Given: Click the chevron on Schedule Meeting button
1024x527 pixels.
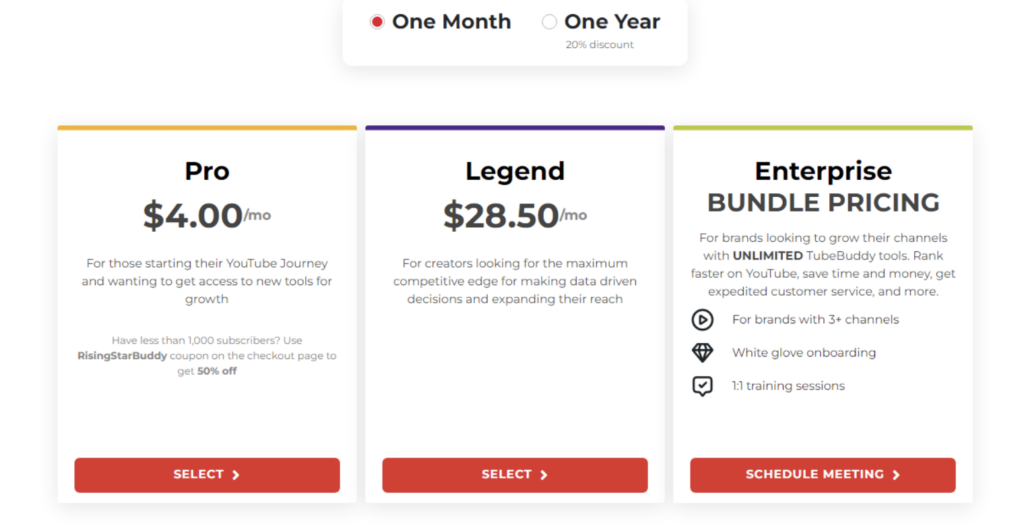Looking at the screenshot, I should tap(896, 475).
